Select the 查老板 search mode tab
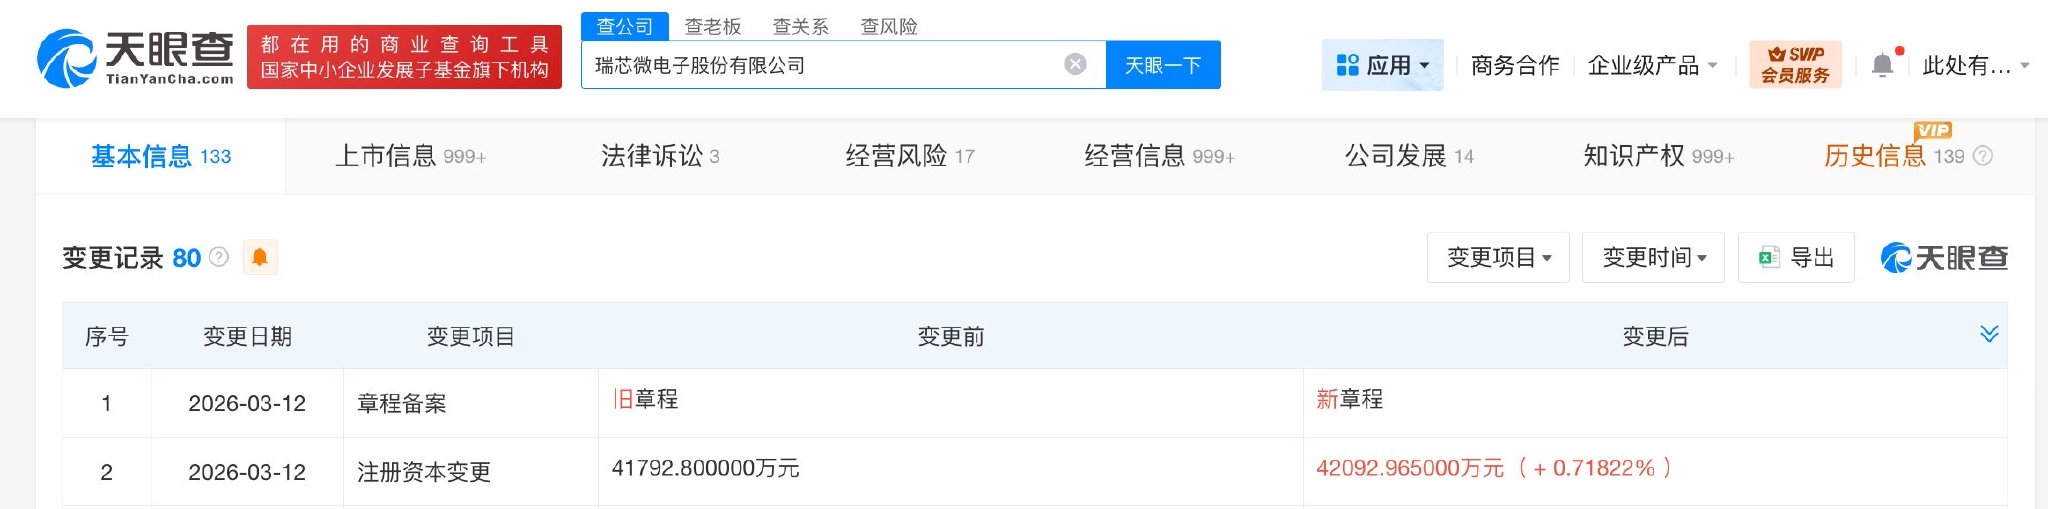The height and width of the screenshot is (509, 2048). [712, 26]
